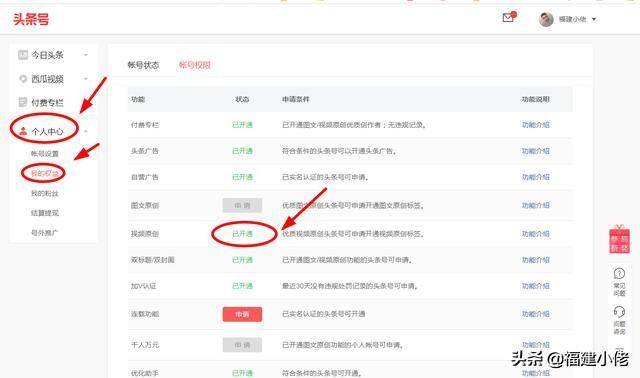
Task: Click the grey 申请 button for 千人万元
Action: click(x=242, y=345)
